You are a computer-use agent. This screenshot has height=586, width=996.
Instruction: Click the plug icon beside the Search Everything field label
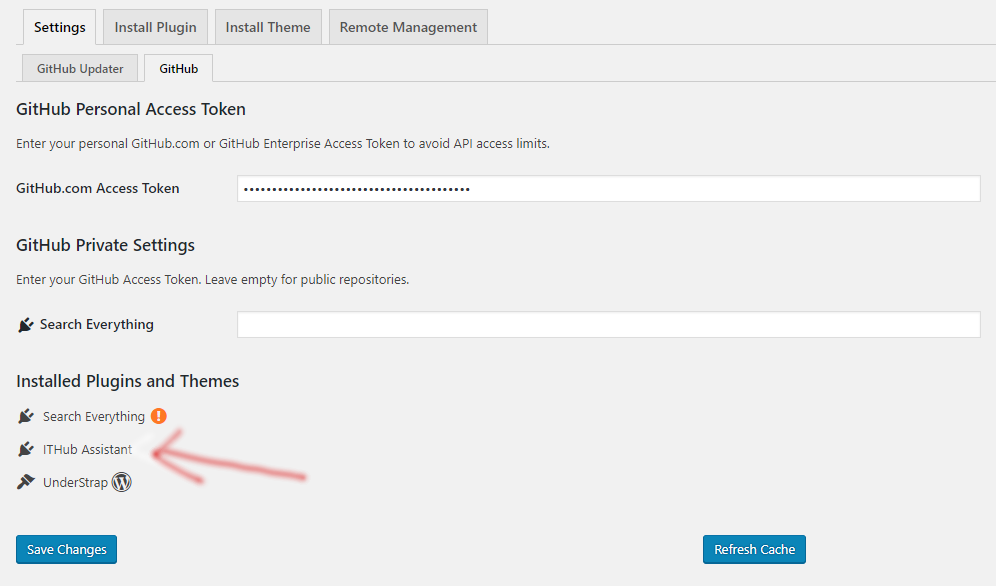25,325
